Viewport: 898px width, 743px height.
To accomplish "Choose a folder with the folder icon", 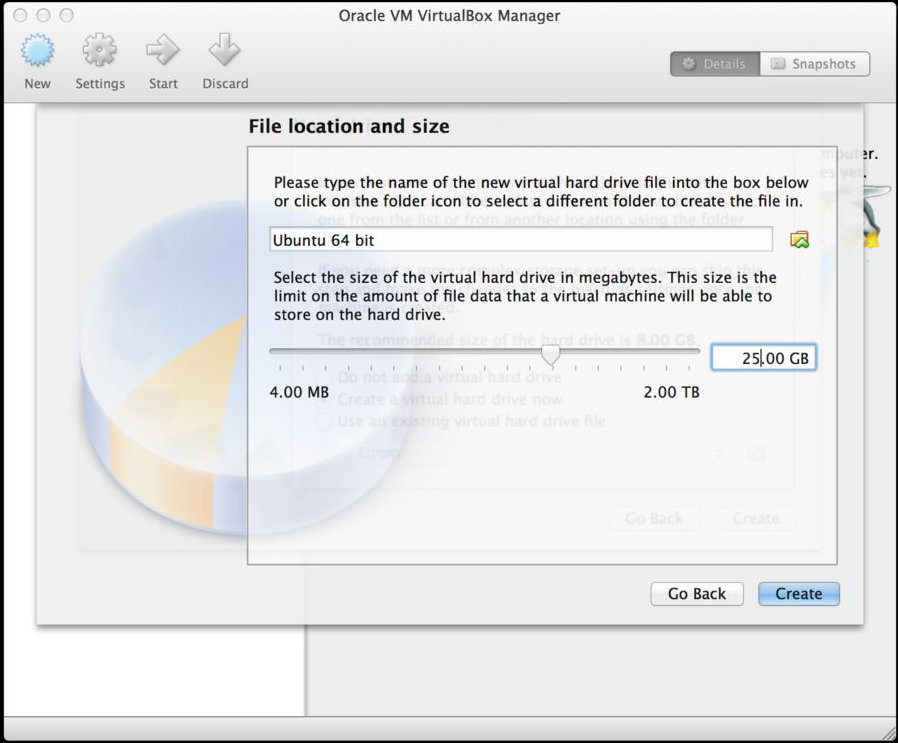I will pos(799,239).
